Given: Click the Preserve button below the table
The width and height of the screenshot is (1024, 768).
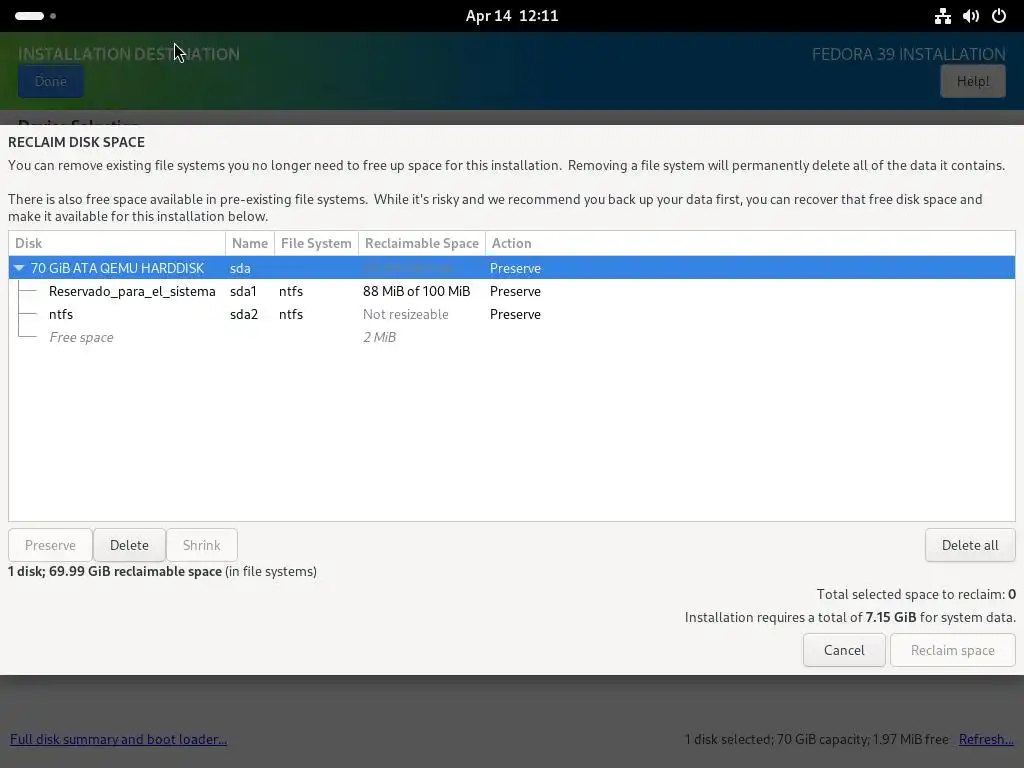Looking at the screenshot, I should pyautogui.click(x=50, y=545).
